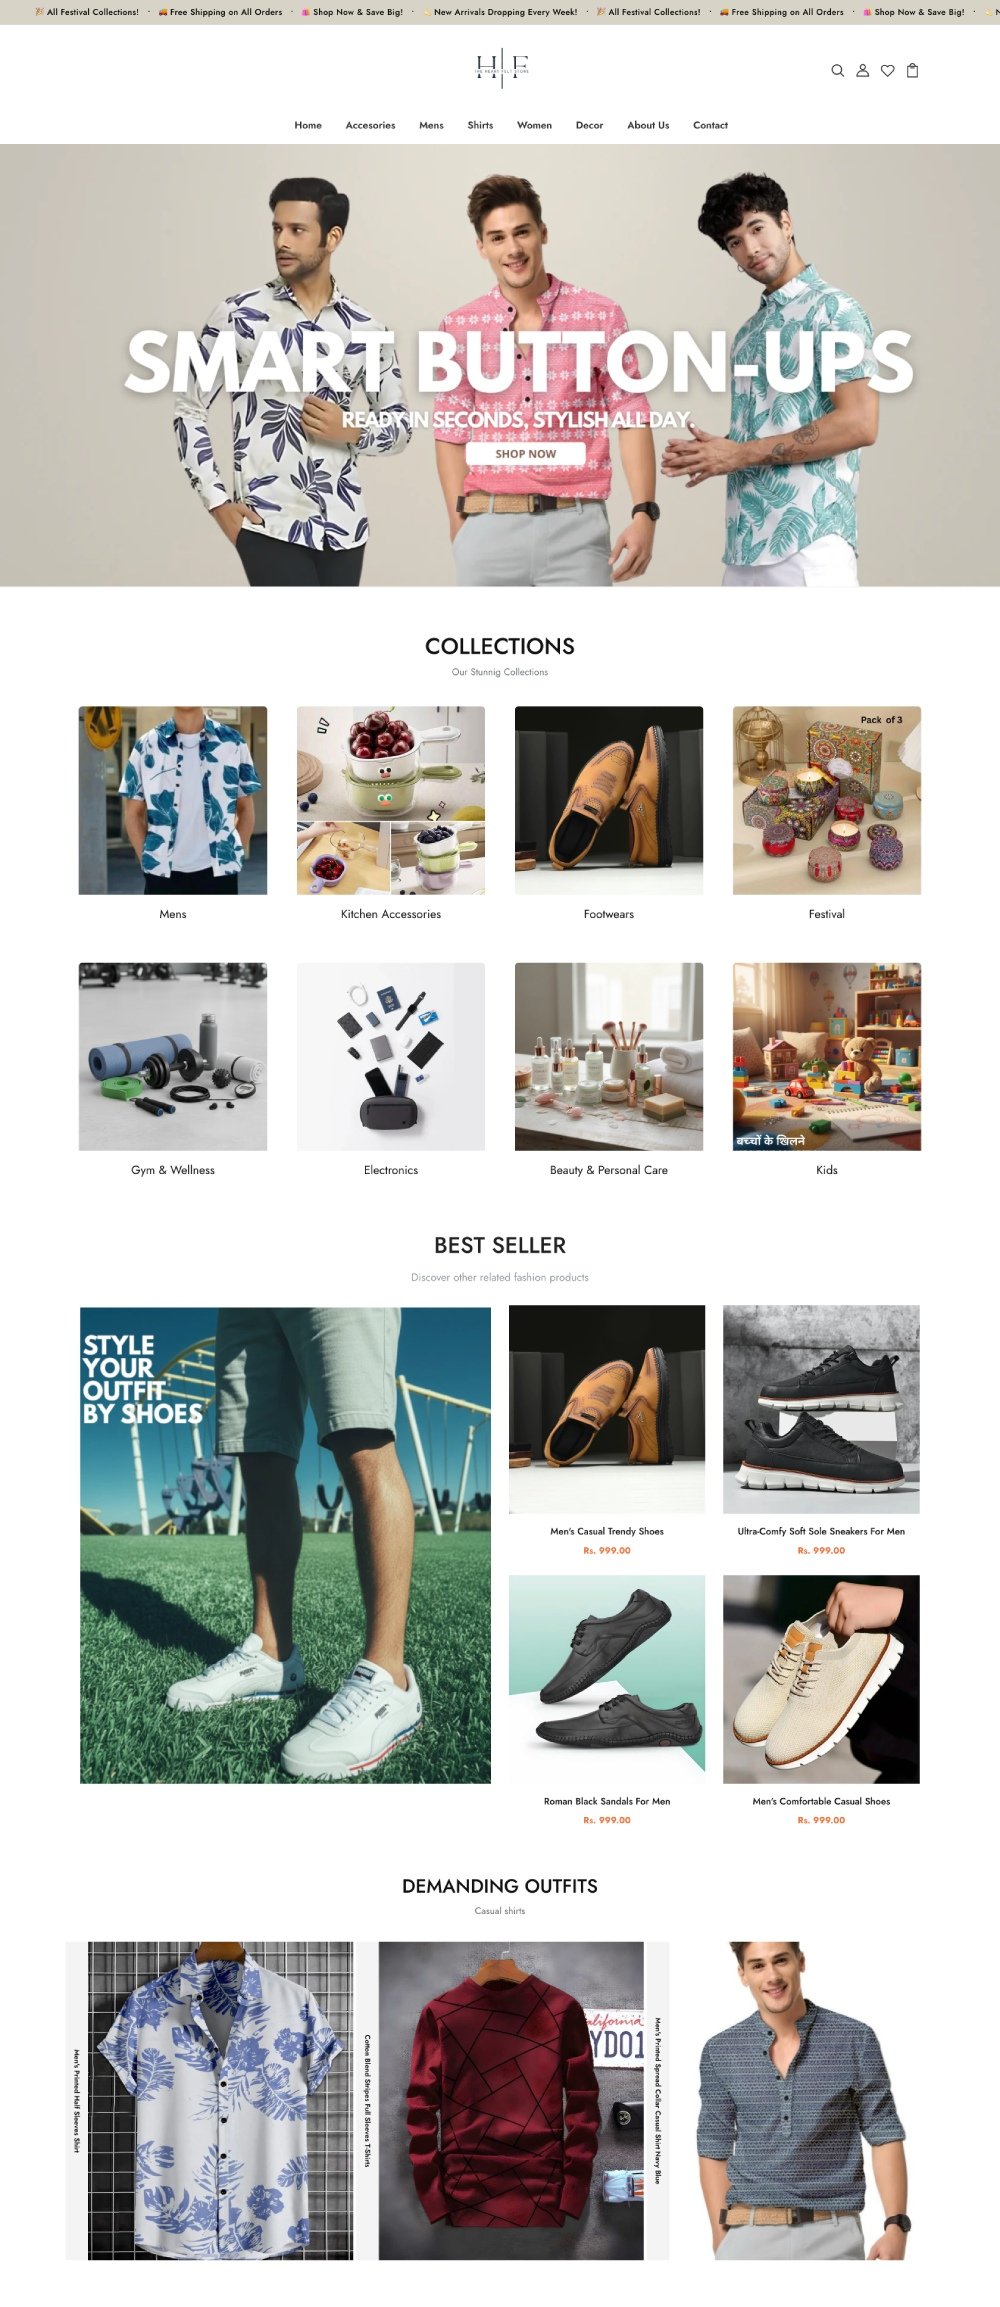The image size is (1000, 2307).
Task: Open the Gym & Wellness collection
Action: (173, 1056)
